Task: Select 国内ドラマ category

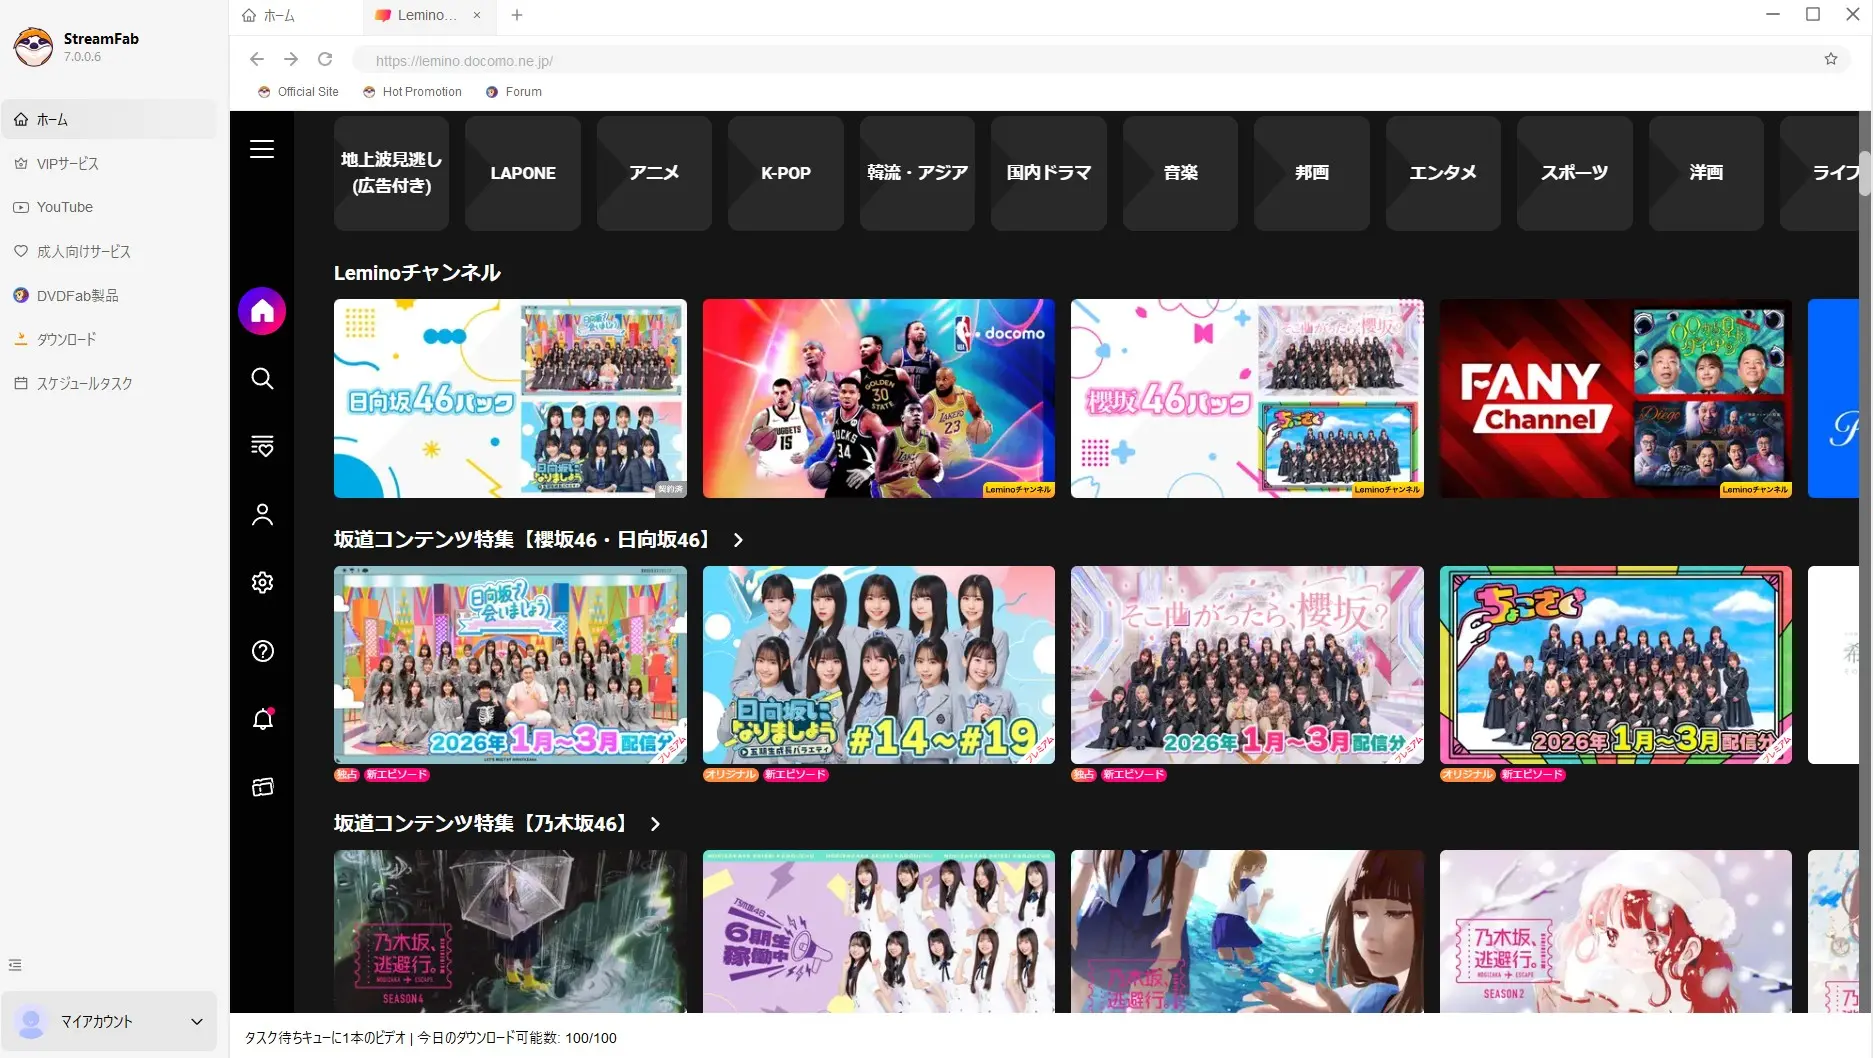Action: pyautogui.click(x=1049, y=173)
